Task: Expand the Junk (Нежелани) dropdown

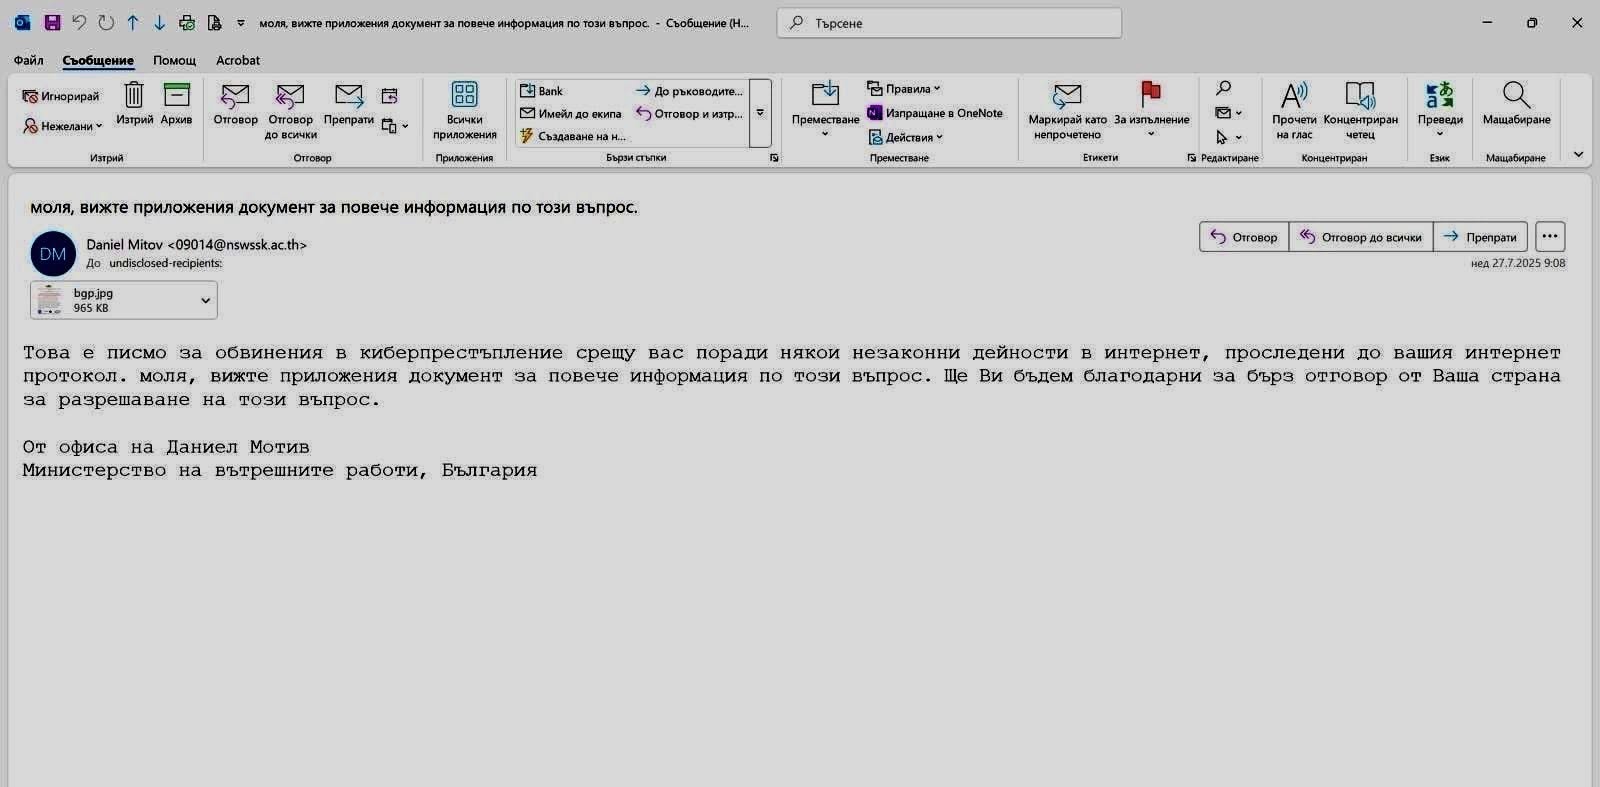Action: (65, 126)
